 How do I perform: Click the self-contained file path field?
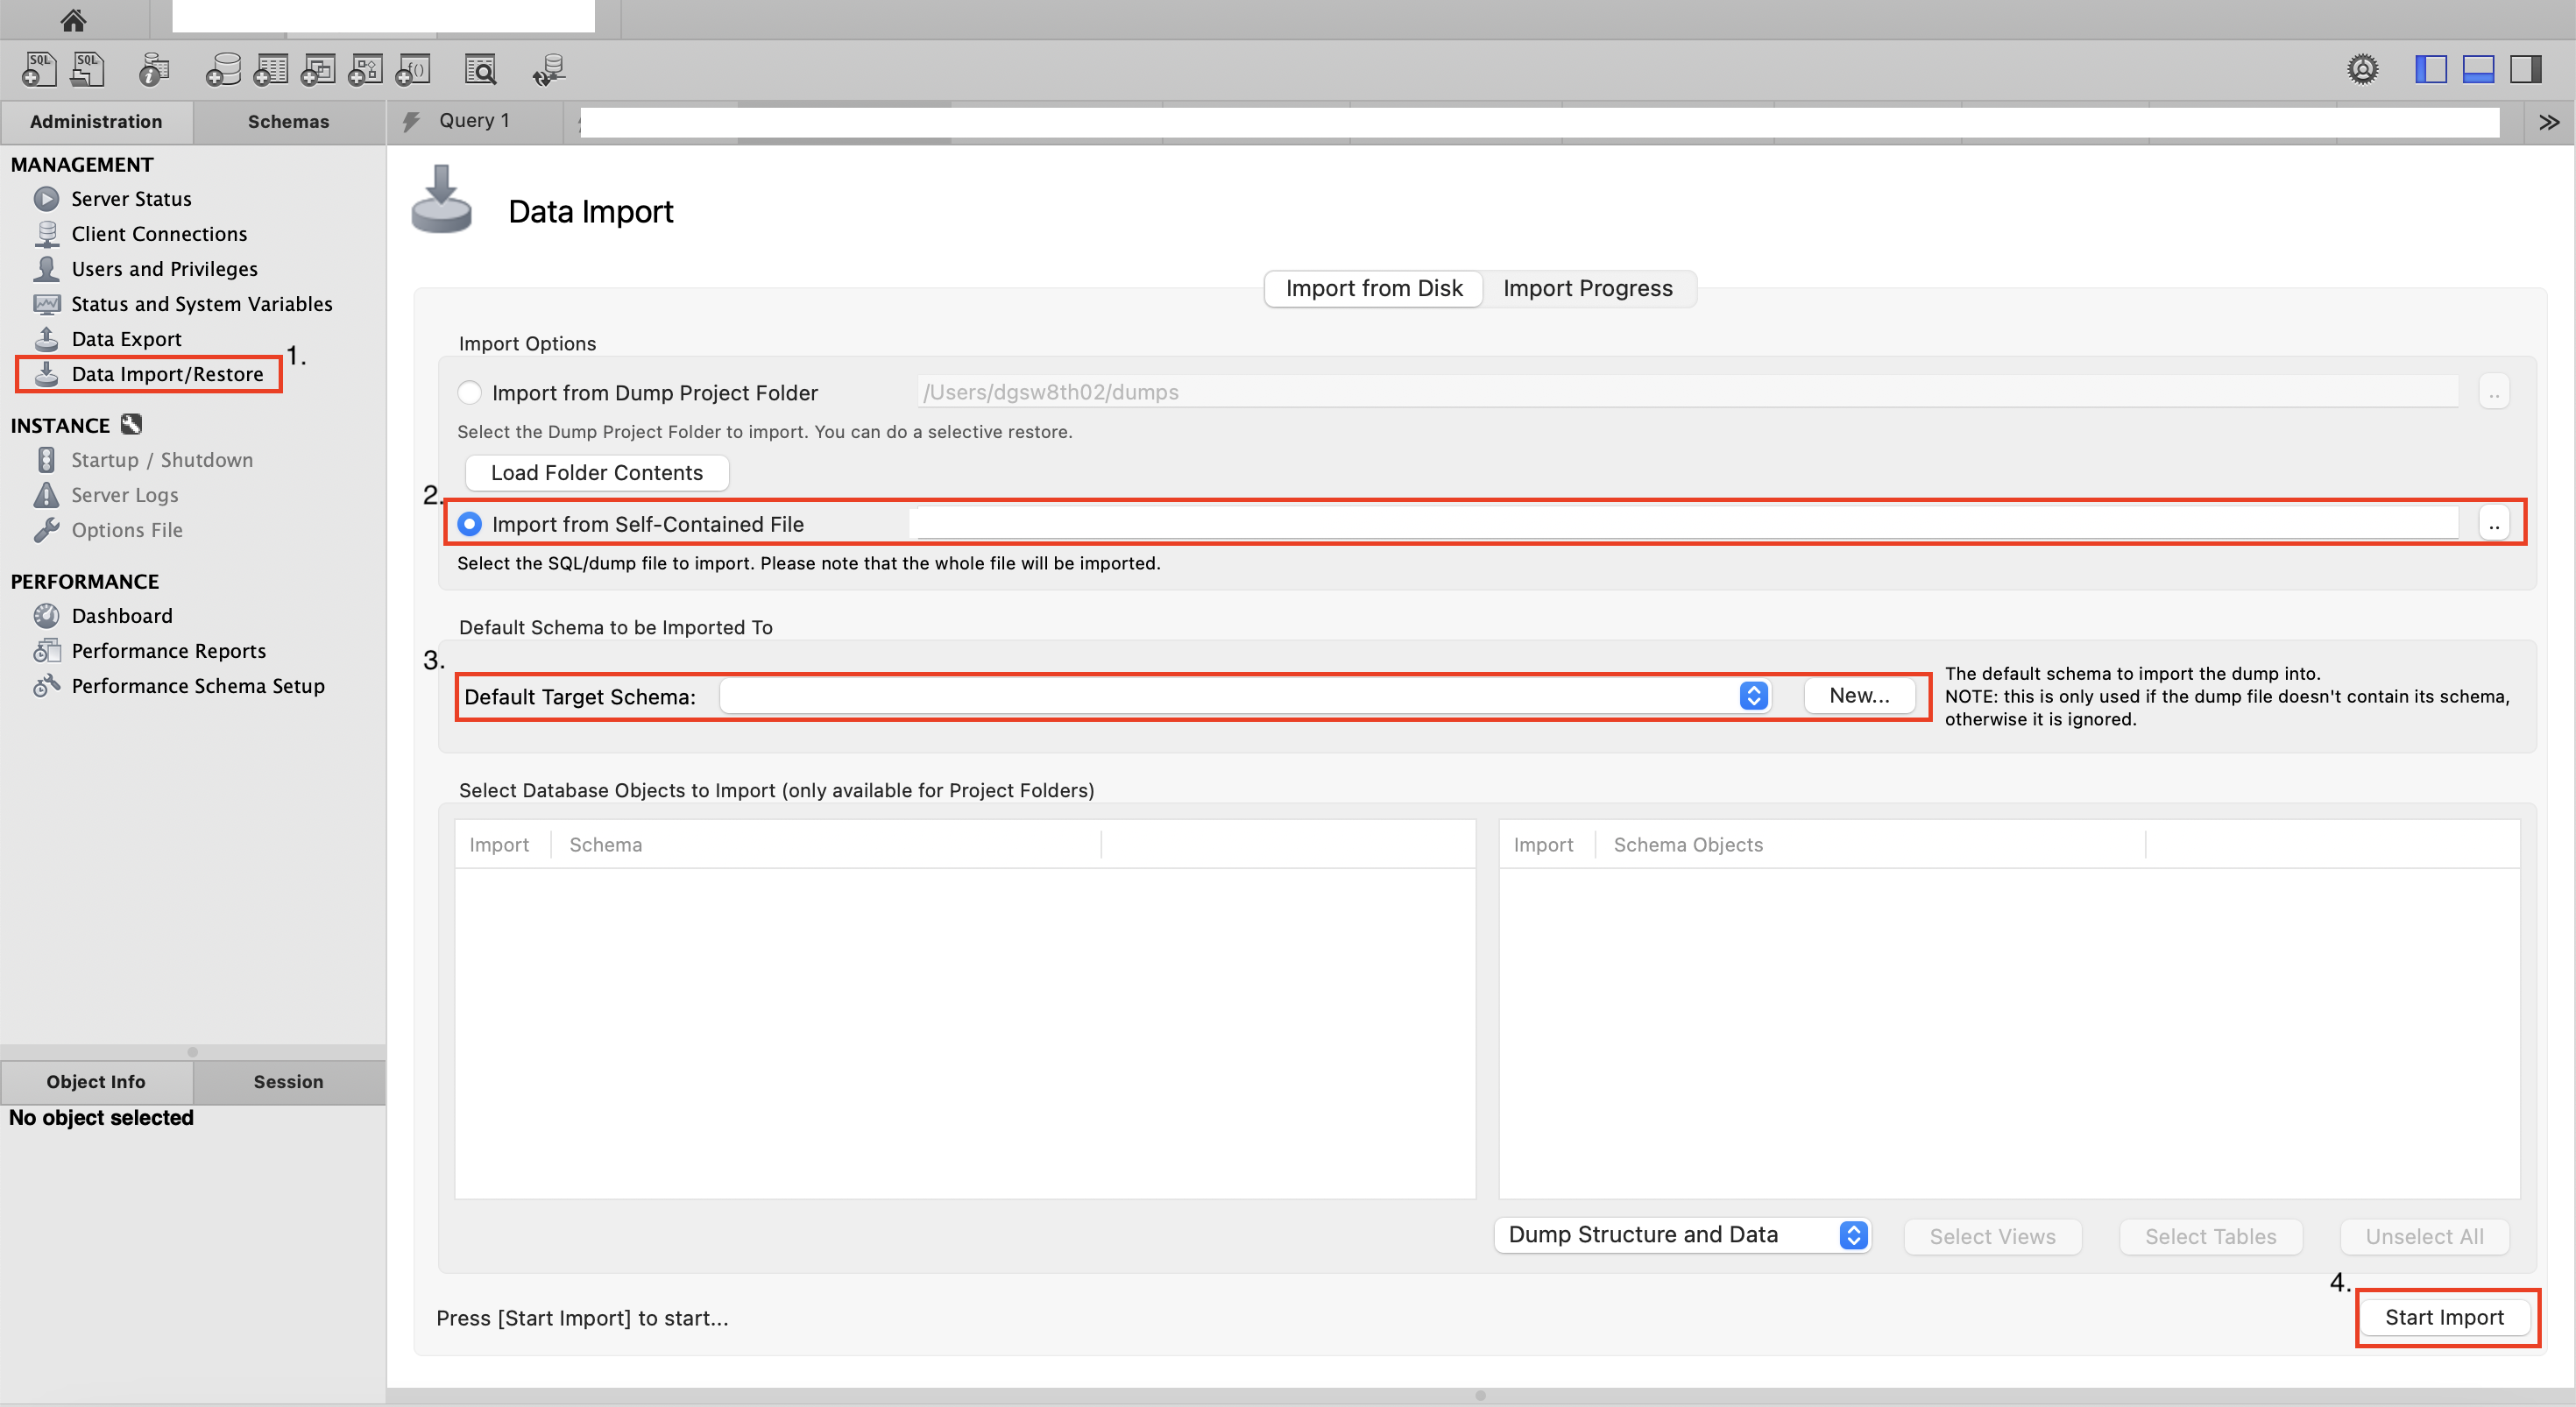pos(1686,523)
